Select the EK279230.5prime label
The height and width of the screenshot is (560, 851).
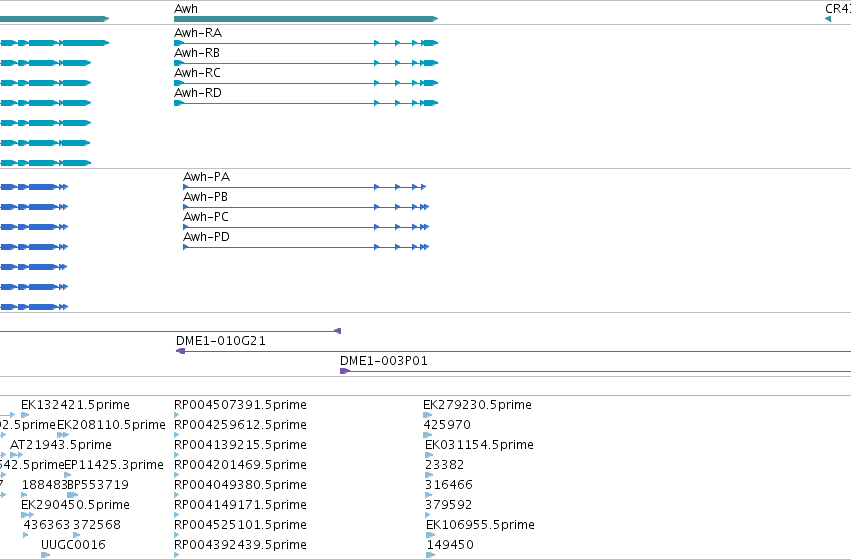477,405
